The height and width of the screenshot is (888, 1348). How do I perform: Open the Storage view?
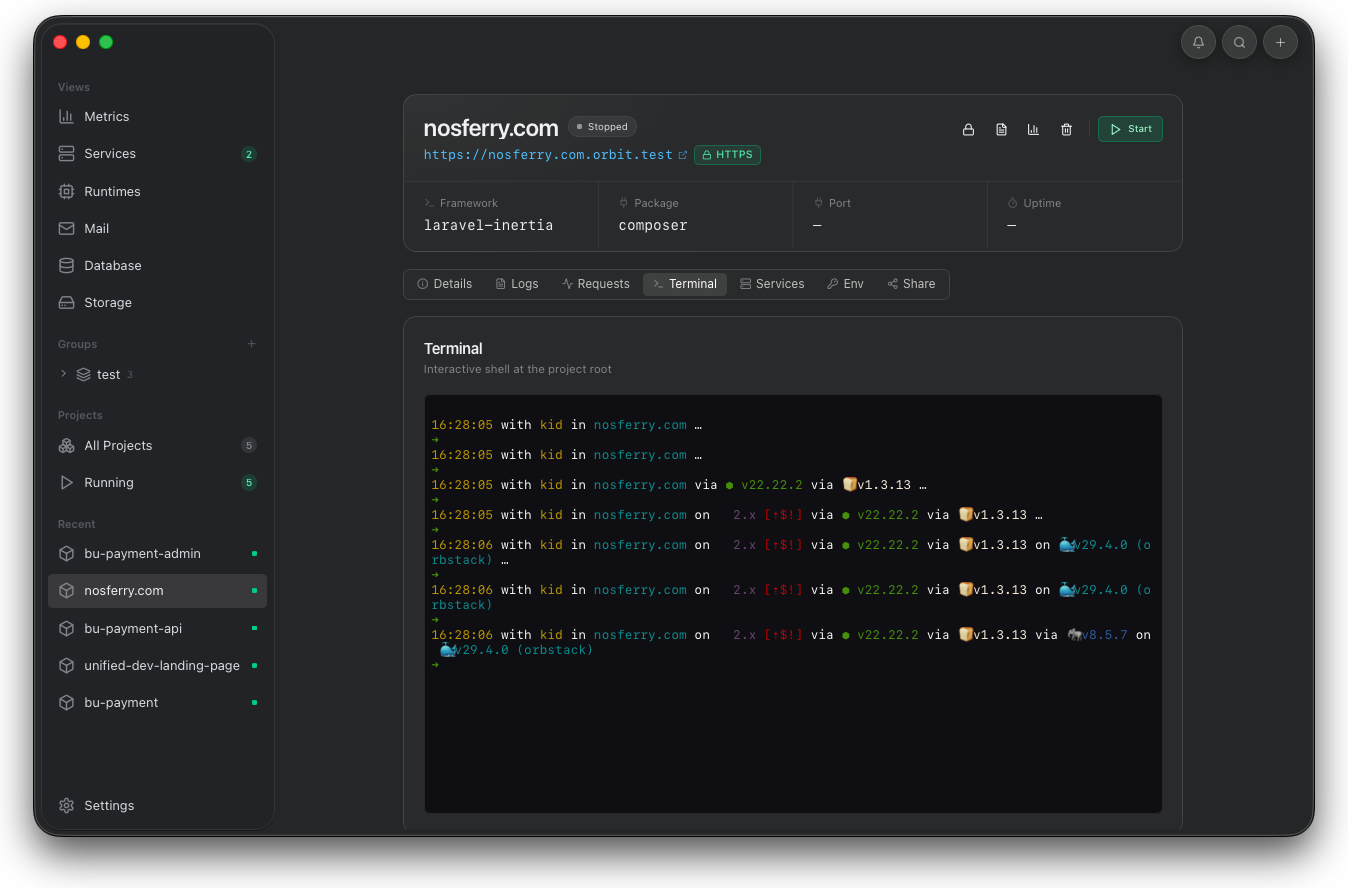(157, 302)
